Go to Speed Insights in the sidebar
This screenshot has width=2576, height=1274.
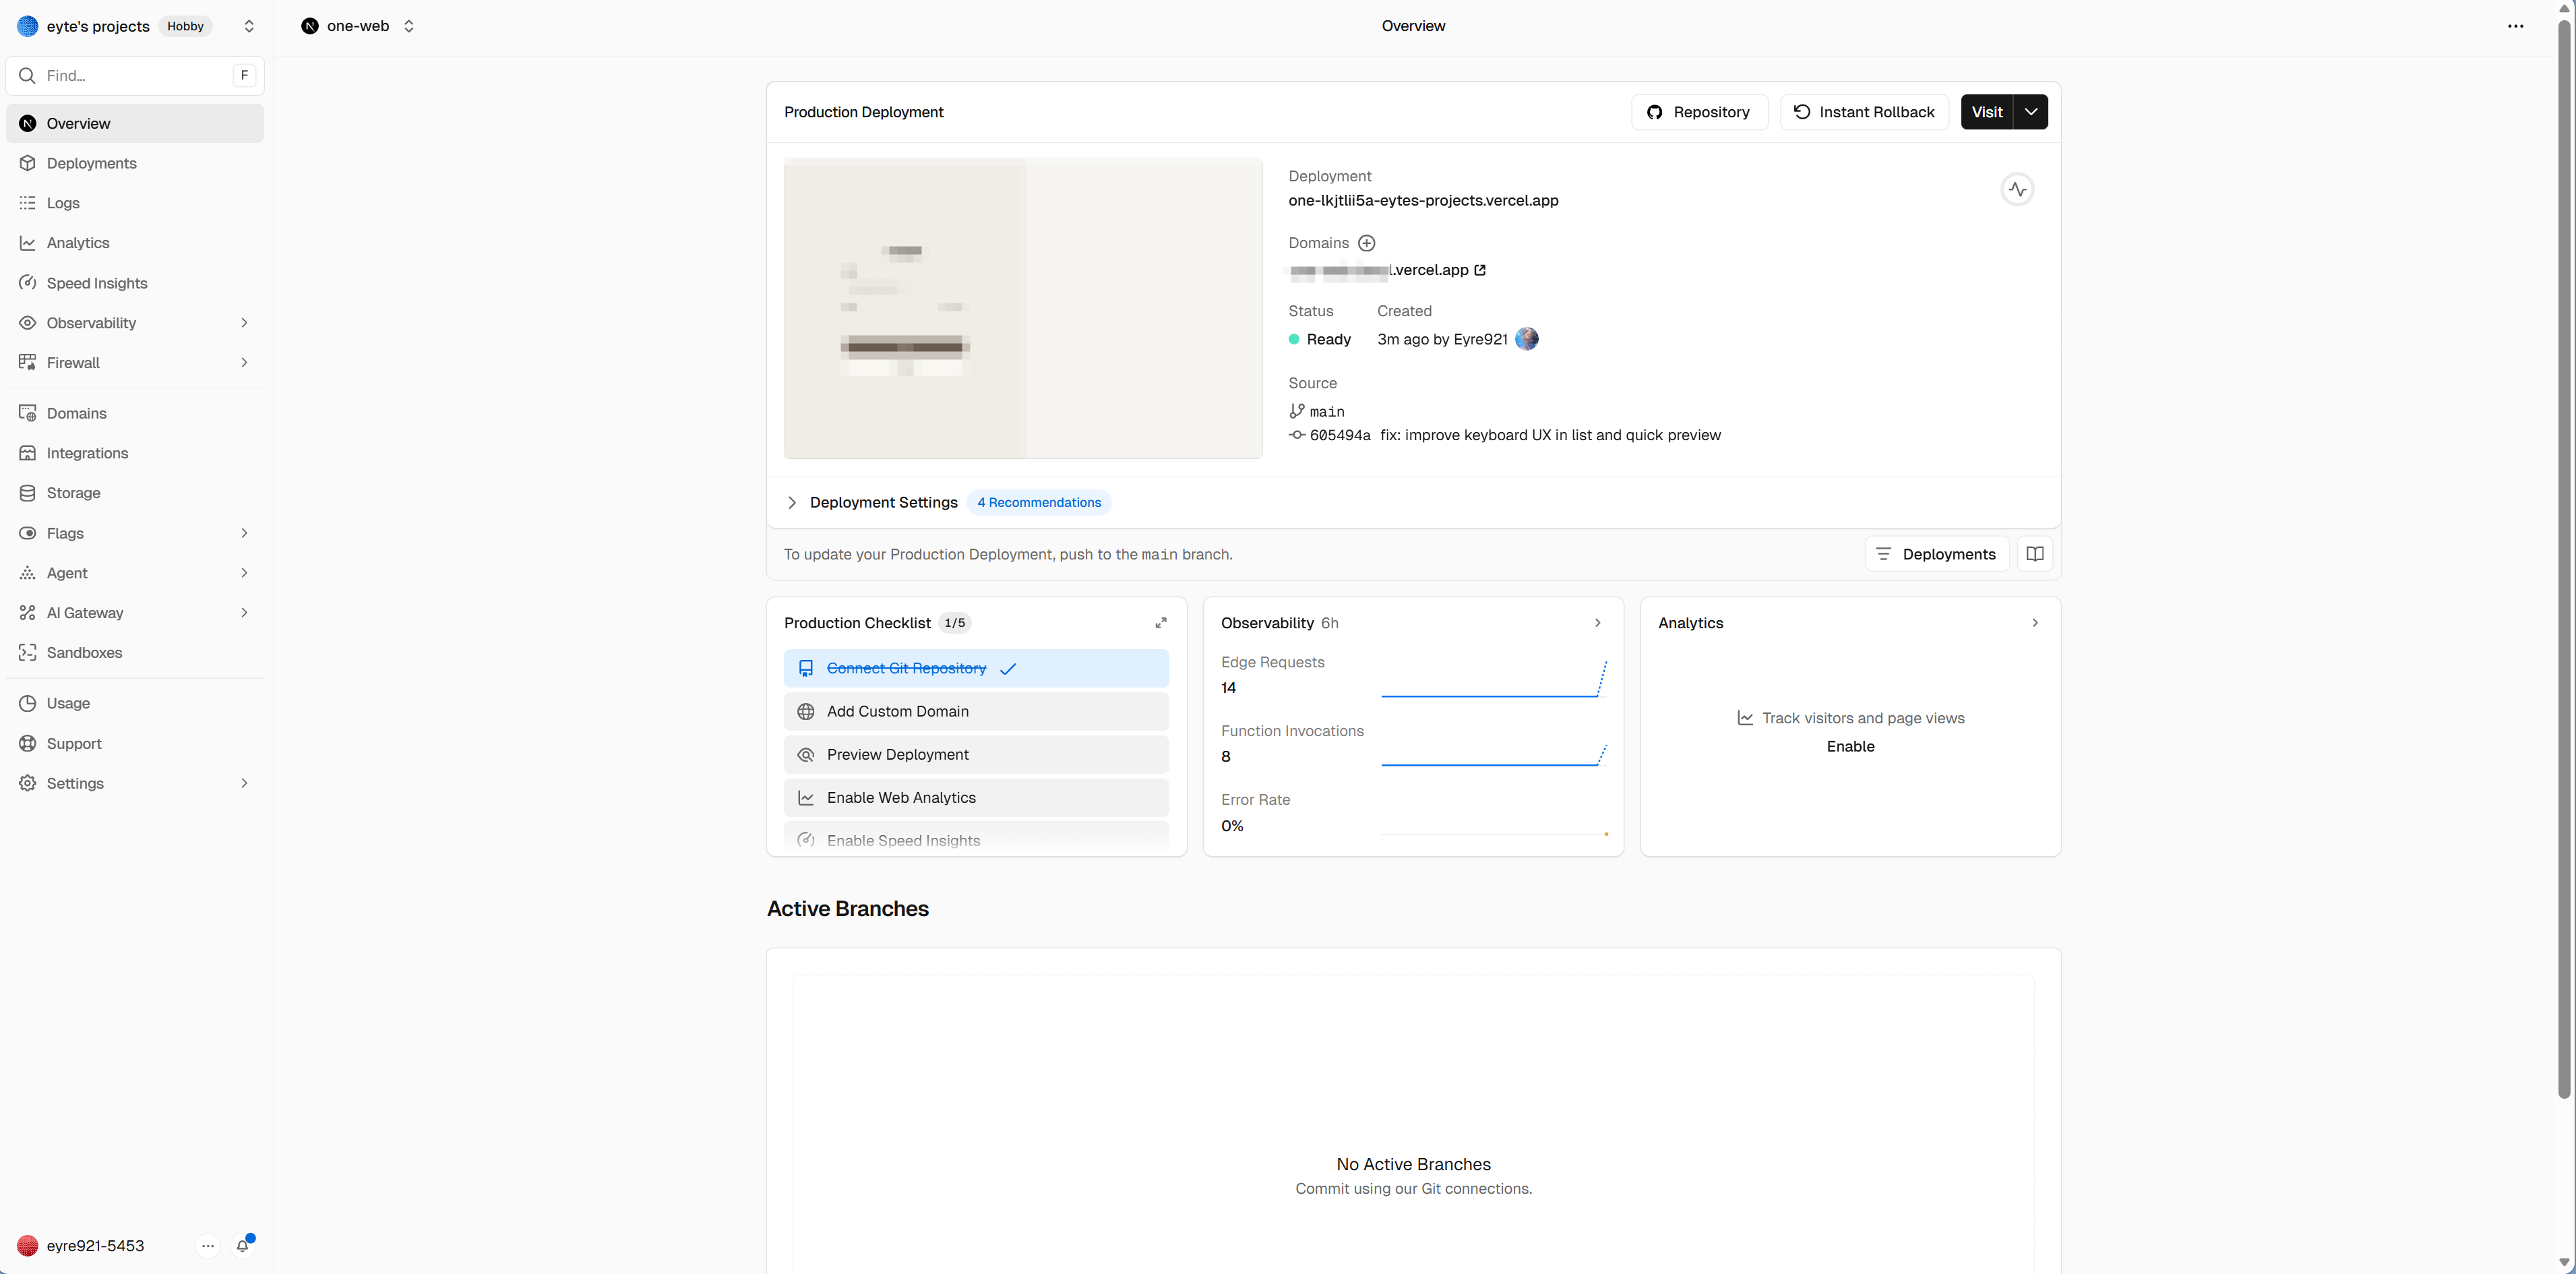point(96,283)
